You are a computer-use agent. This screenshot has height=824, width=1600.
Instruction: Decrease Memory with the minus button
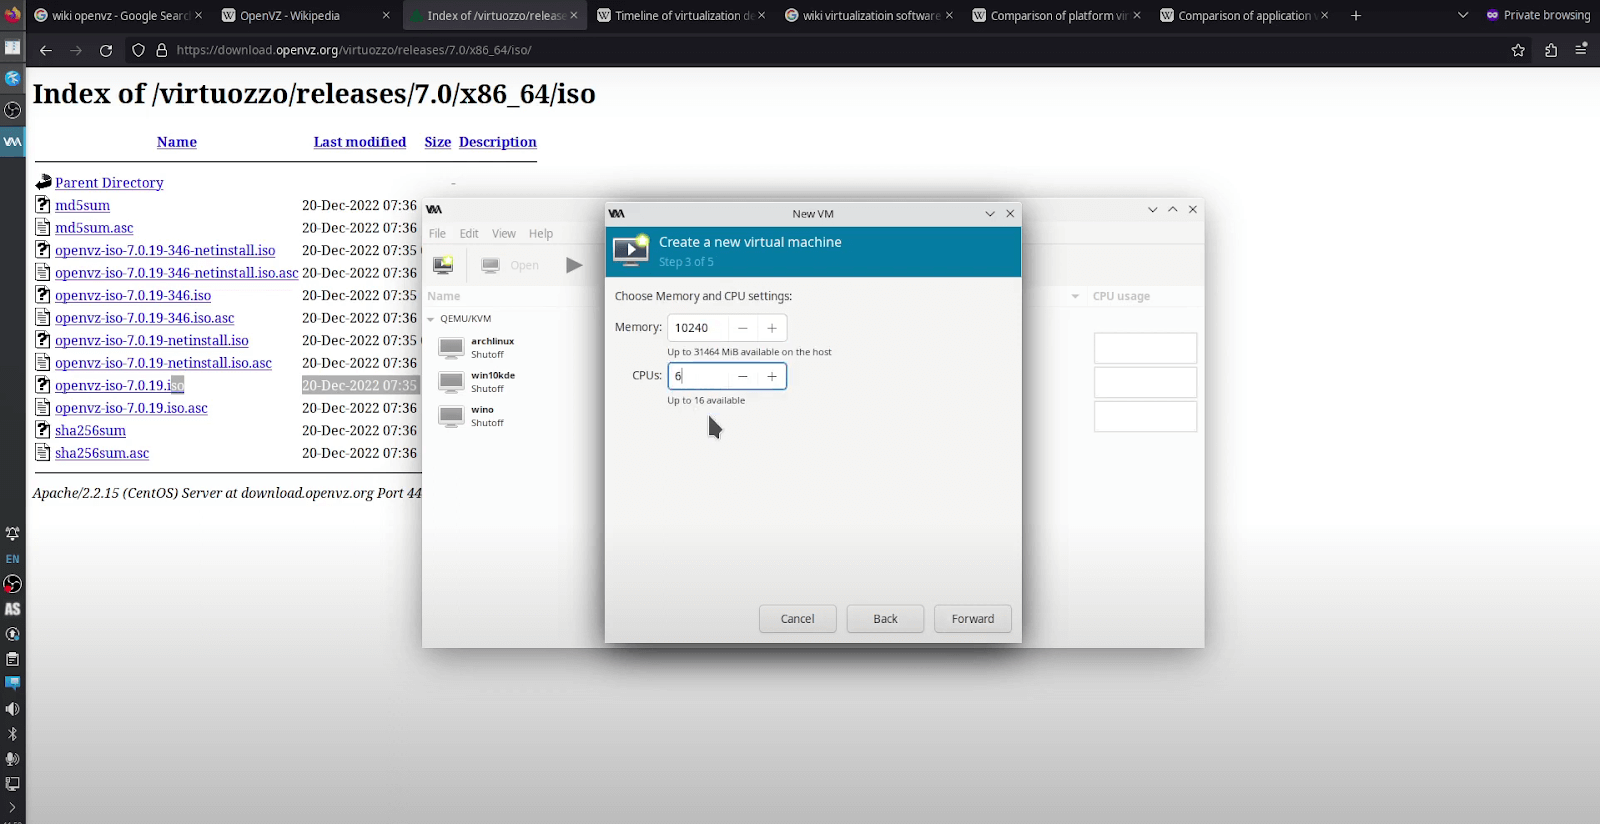point(743,328)
